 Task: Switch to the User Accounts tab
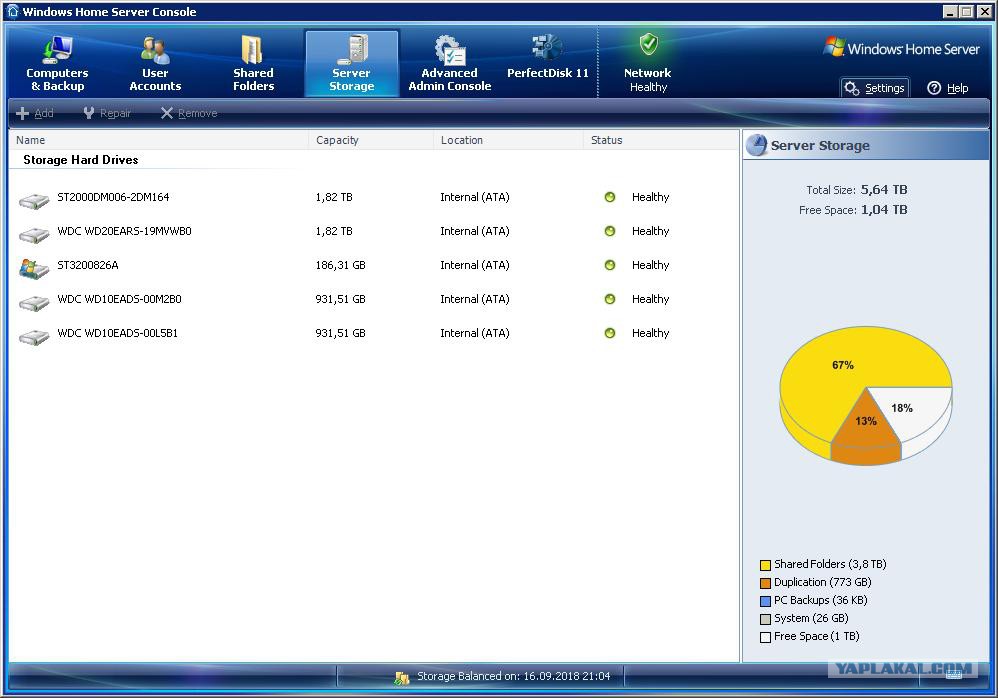click(x=155, y=63)
